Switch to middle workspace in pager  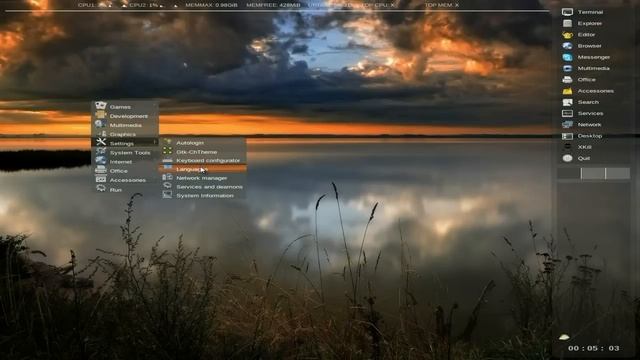(x=593, y=173)
